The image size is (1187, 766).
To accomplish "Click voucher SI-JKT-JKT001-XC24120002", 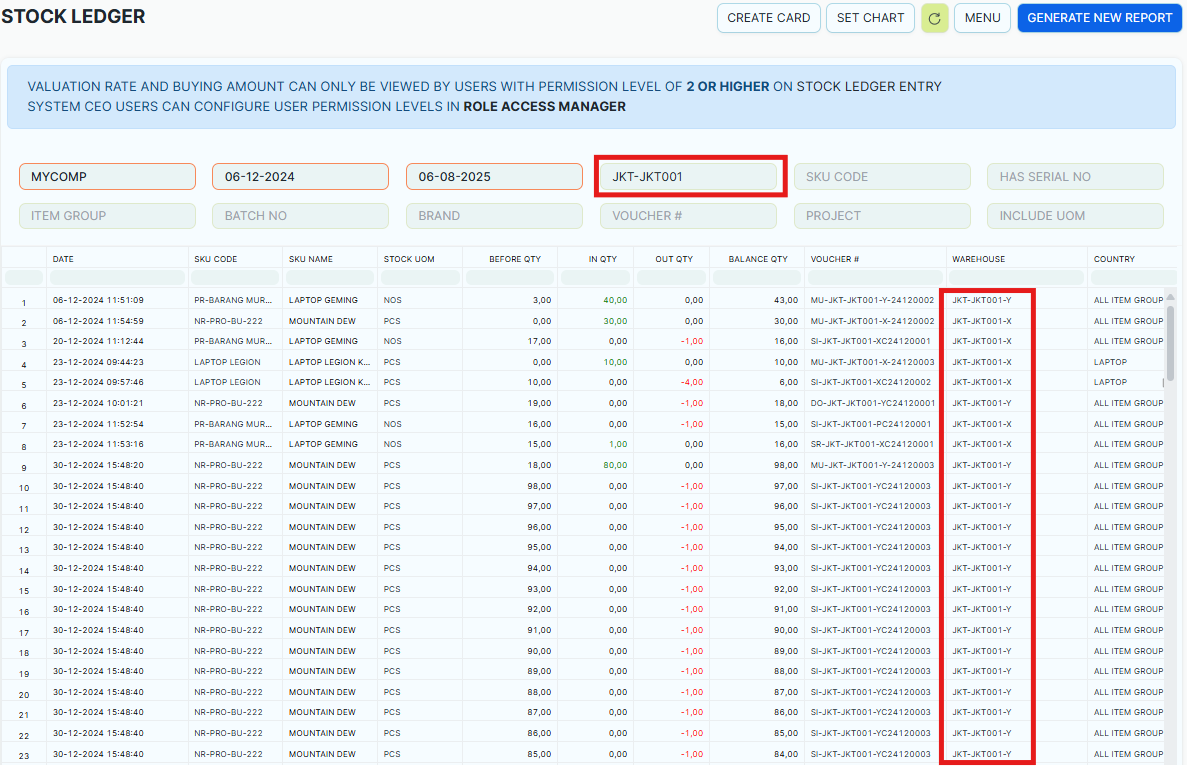I will [871, 382].
